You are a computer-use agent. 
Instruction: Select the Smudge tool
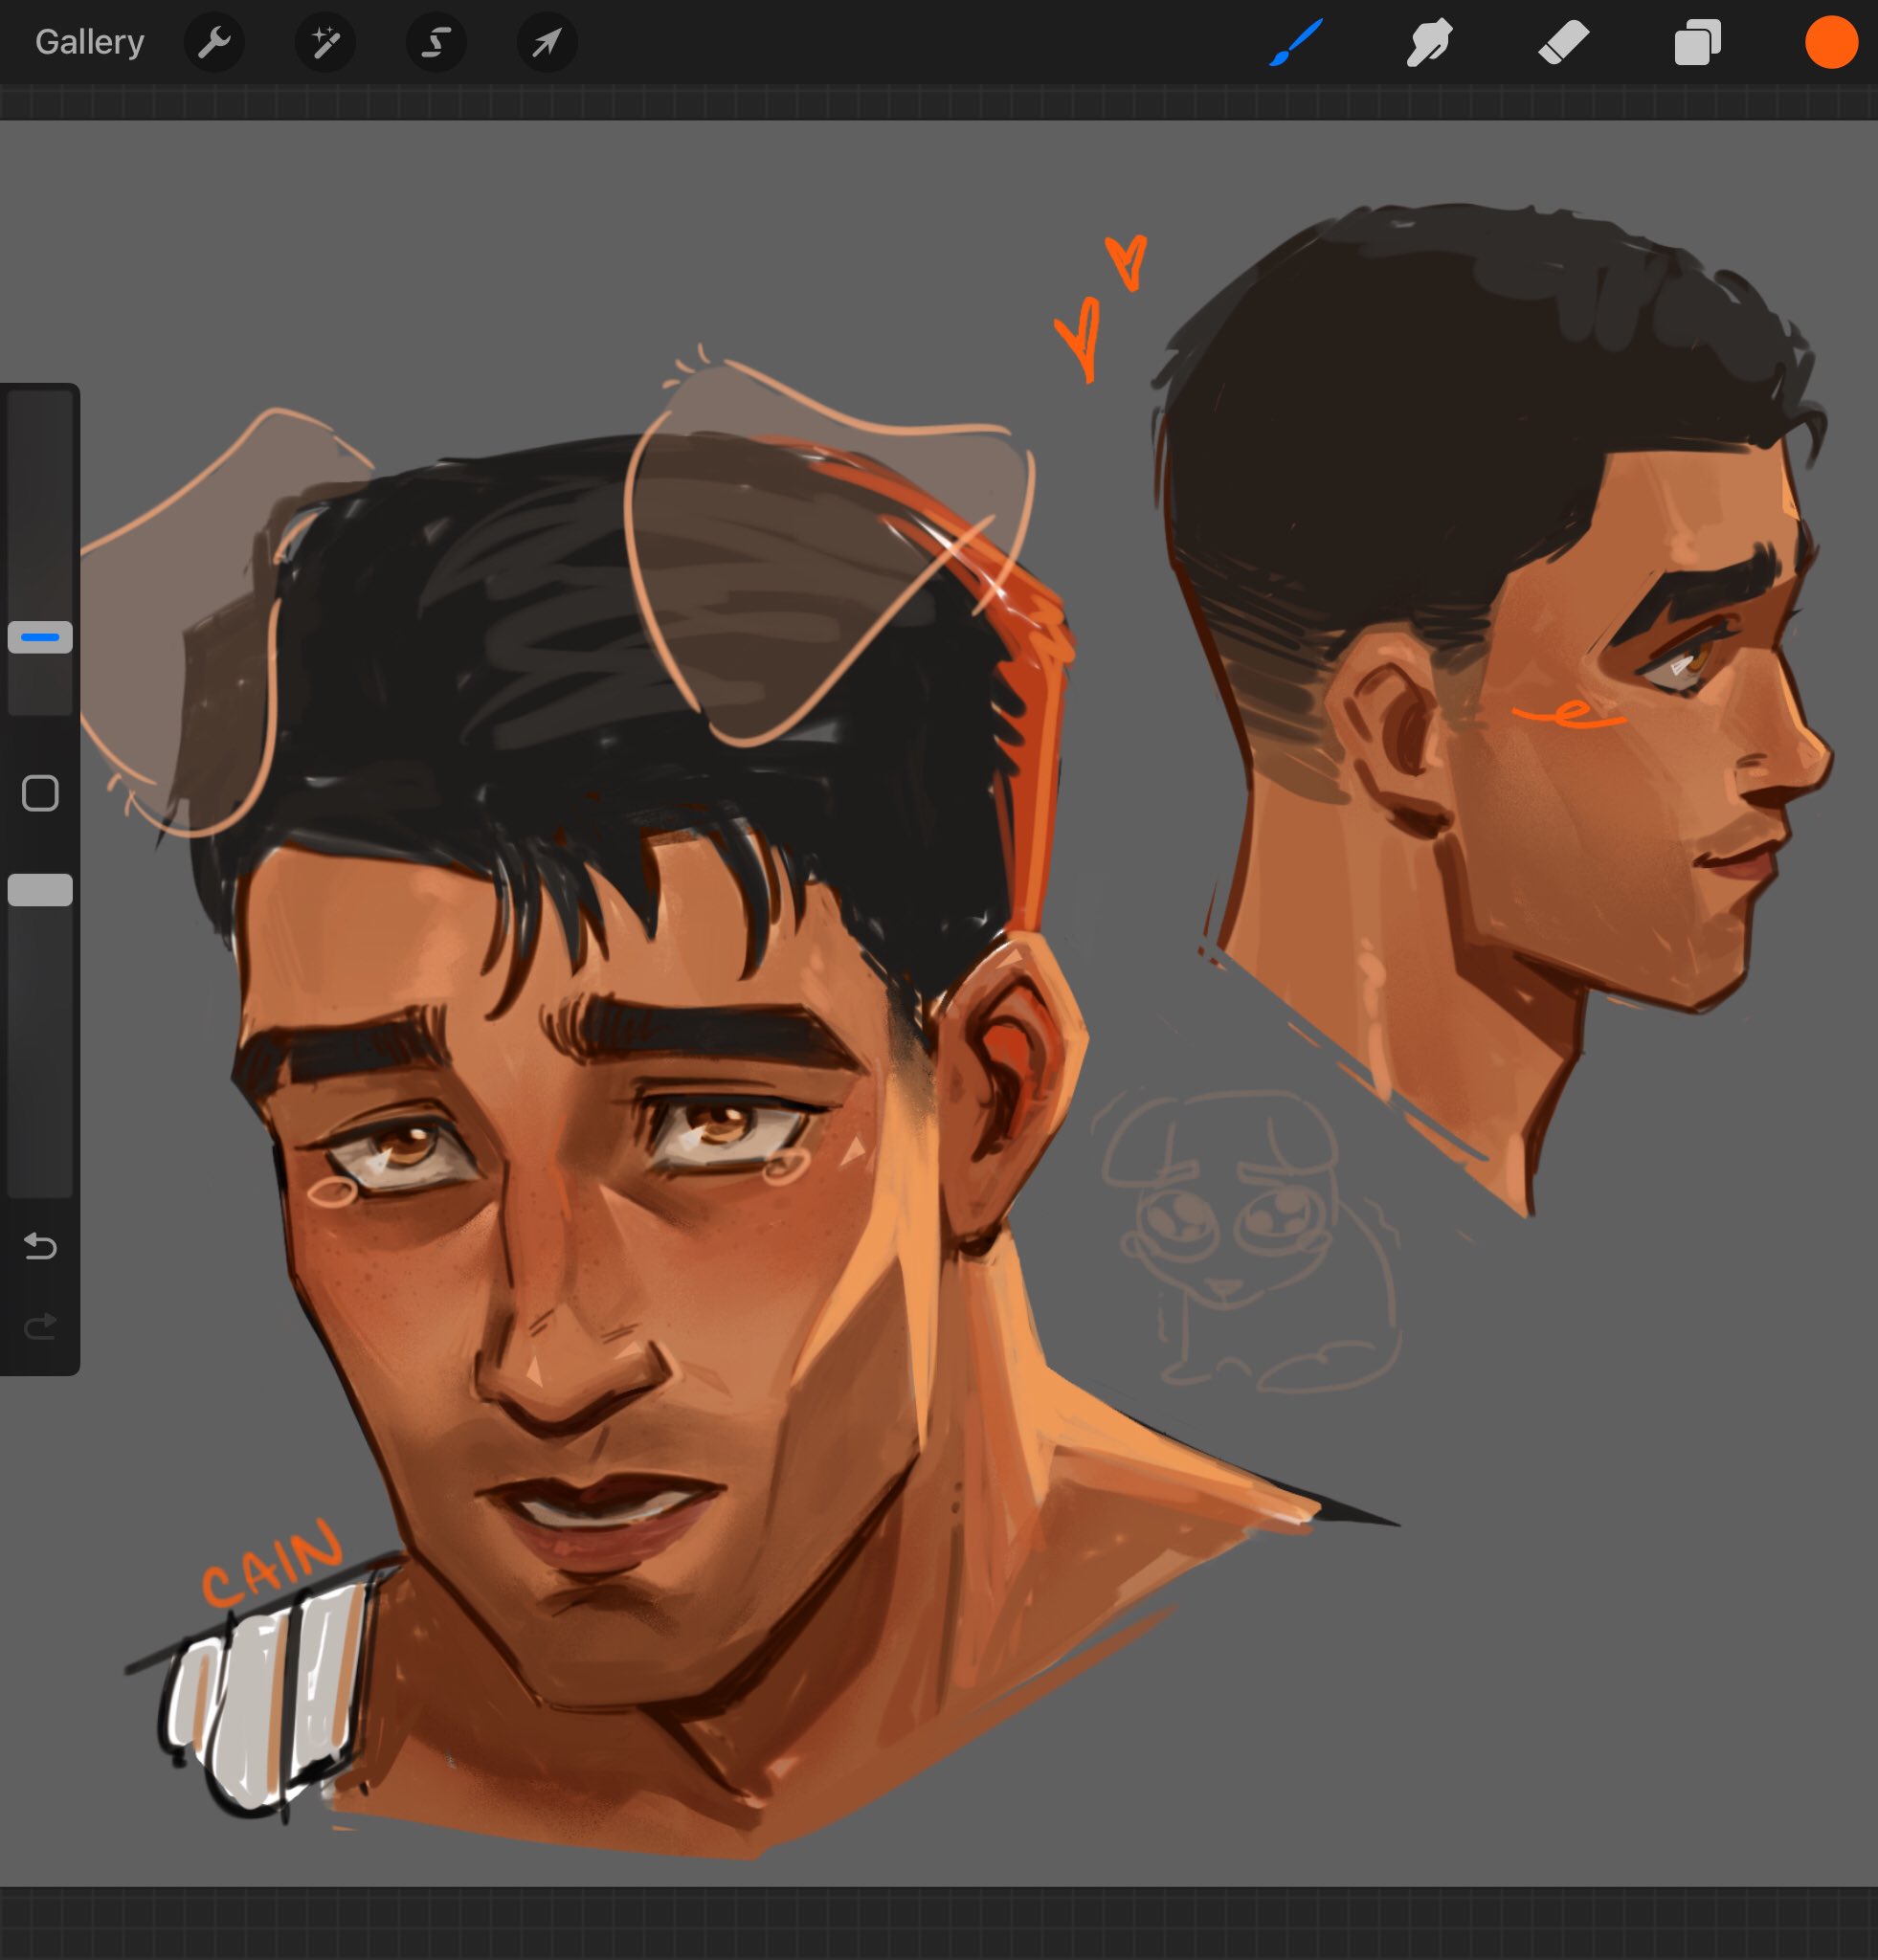[x=1429, y=43]
